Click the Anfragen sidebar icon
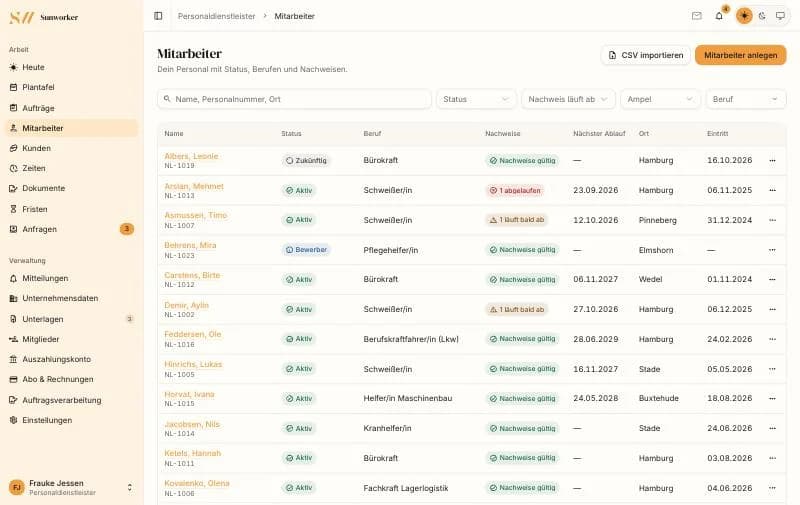 point(13,229)
